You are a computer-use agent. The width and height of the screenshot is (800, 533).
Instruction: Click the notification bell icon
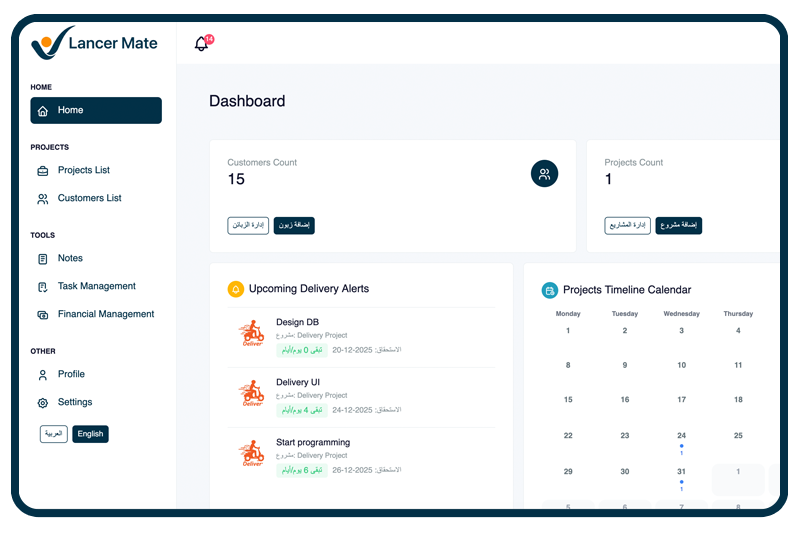click(x=201, y=44)
